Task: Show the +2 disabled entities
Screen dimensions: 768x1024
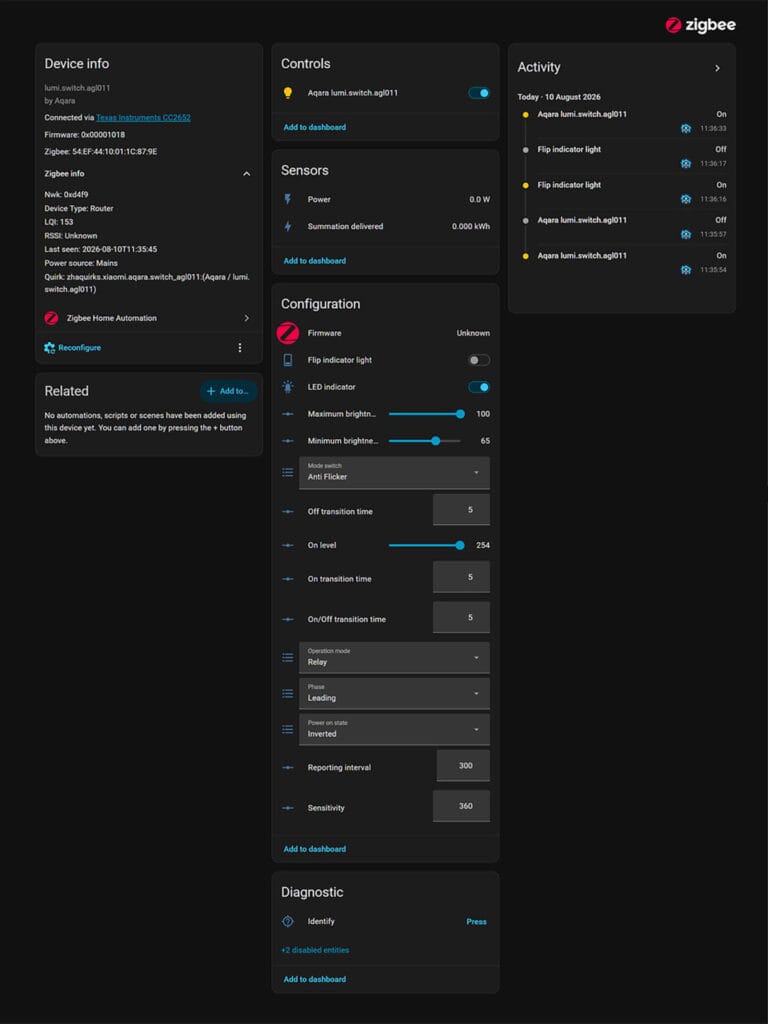Action: pos(315,950)
